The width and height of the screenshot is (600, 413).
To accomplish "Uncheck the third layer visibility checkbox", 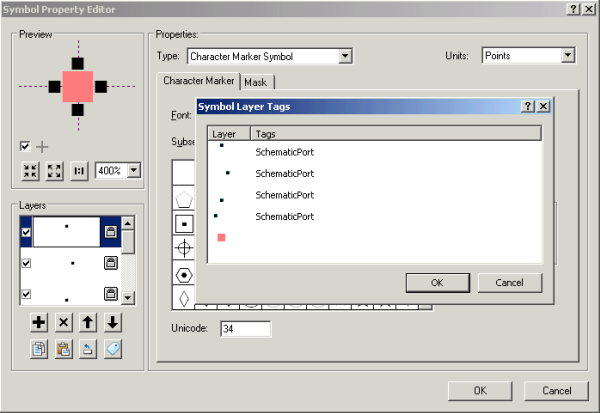I will point(26,294).
